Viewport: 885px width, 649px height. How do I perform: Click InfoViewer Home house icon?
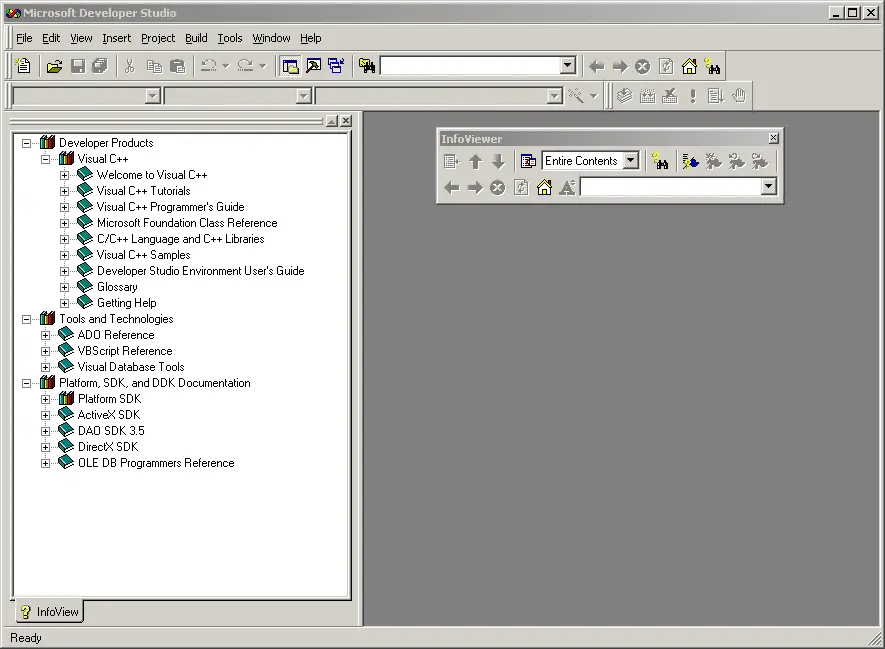tap(544, 187)
